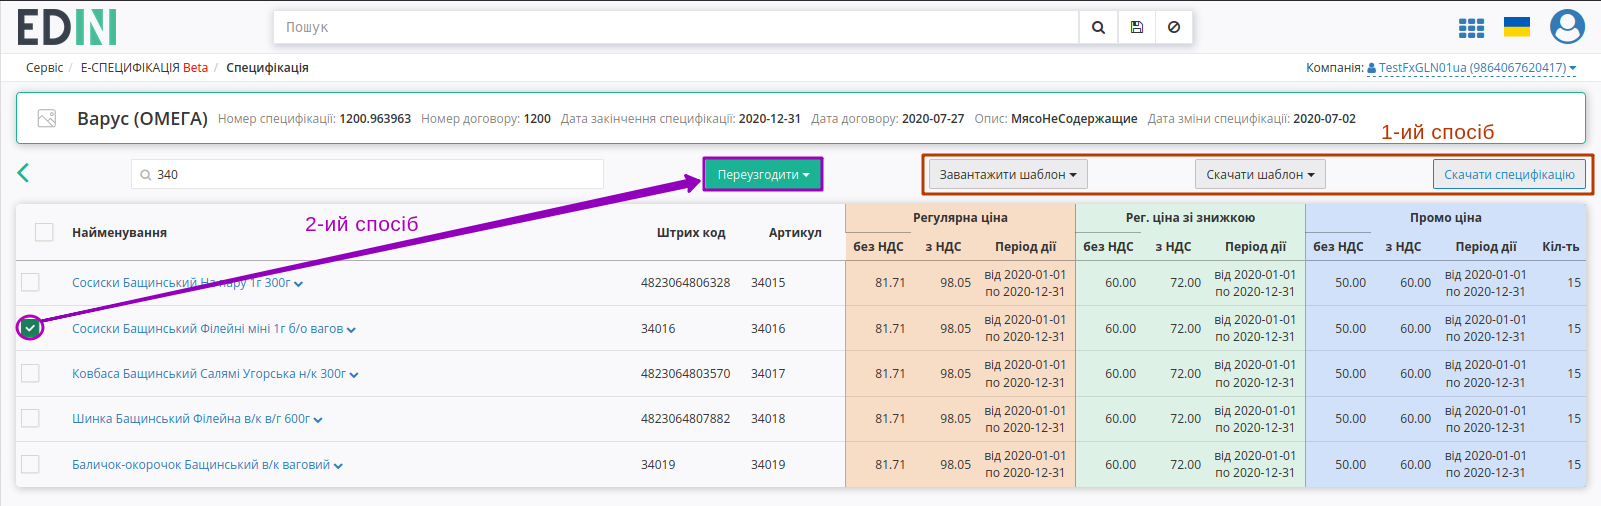1601x506 pixels.
Task: Click description МясоНеСодержащие
Action: tap(1074, 118)
